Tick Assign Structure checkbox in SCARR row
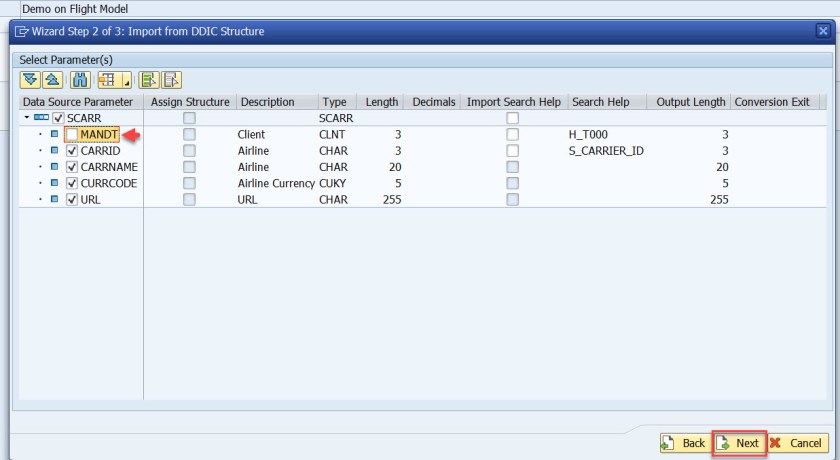The width and height of the screenshot is (840, 460). (189, 118)
